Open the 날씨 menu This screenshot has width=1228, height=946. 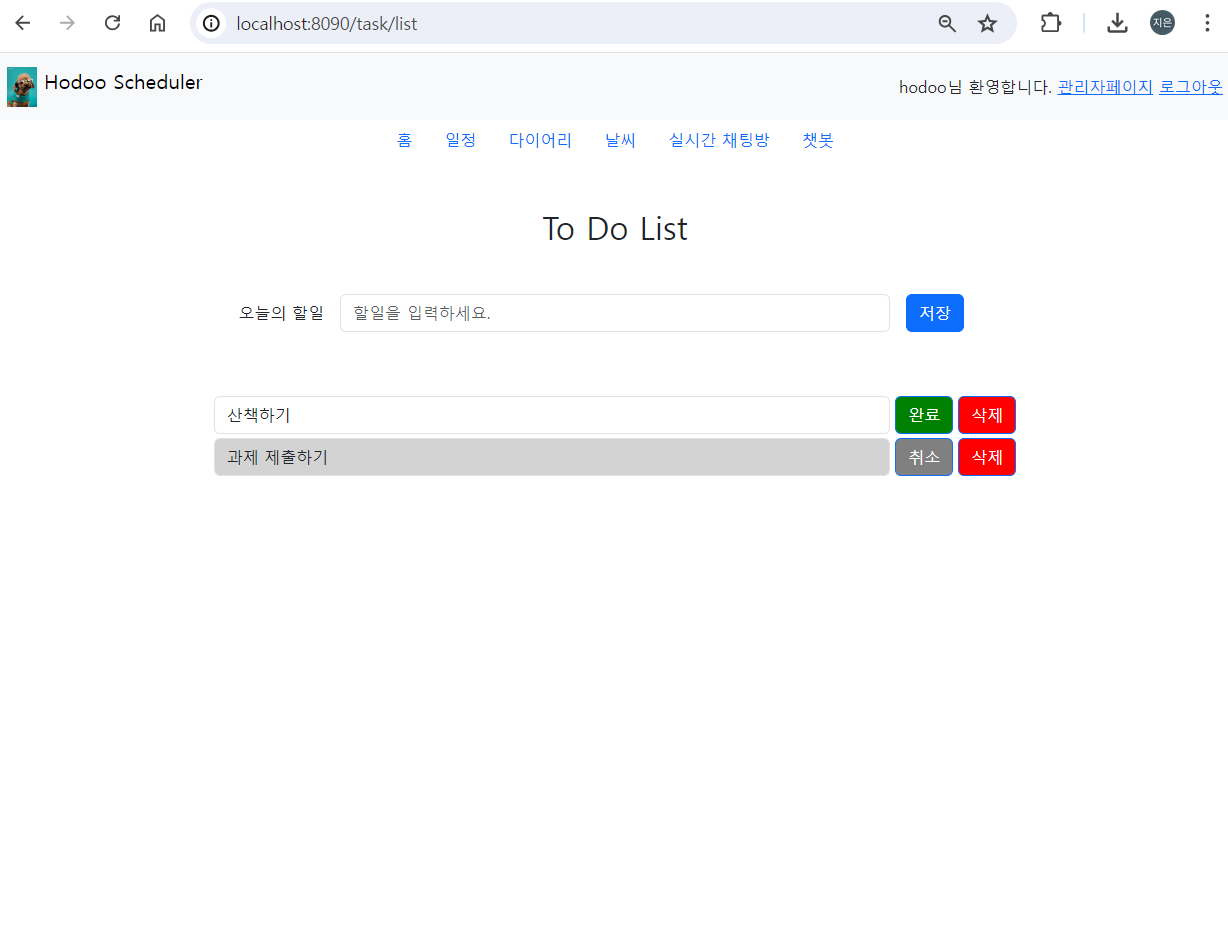coord(620,140)
